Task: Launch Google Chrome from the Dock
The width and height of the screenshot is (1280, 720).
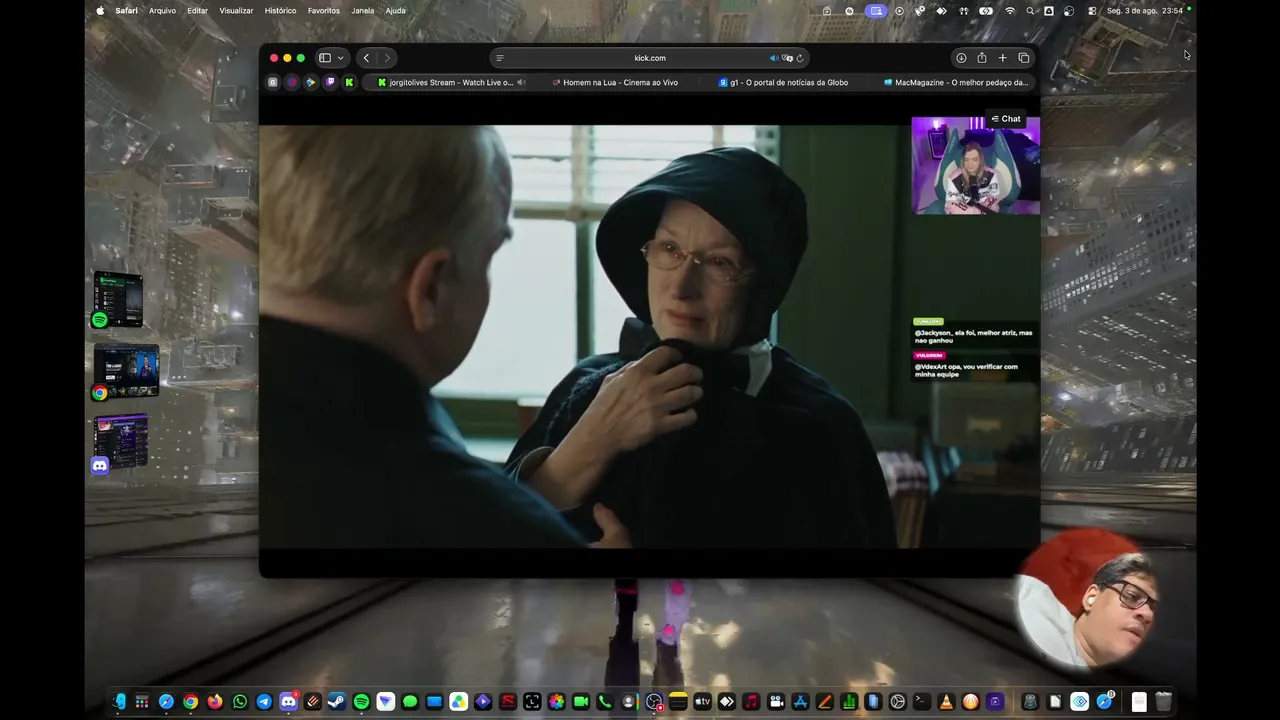Action: click(190, 702)
